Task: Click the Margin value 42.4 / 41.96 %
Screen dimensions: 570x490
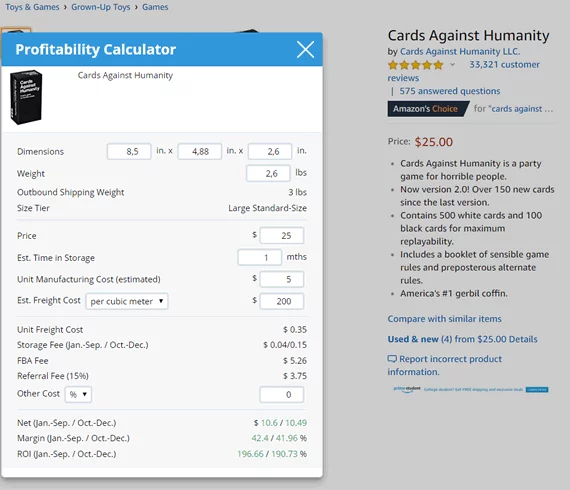Action: coord(279,438)
